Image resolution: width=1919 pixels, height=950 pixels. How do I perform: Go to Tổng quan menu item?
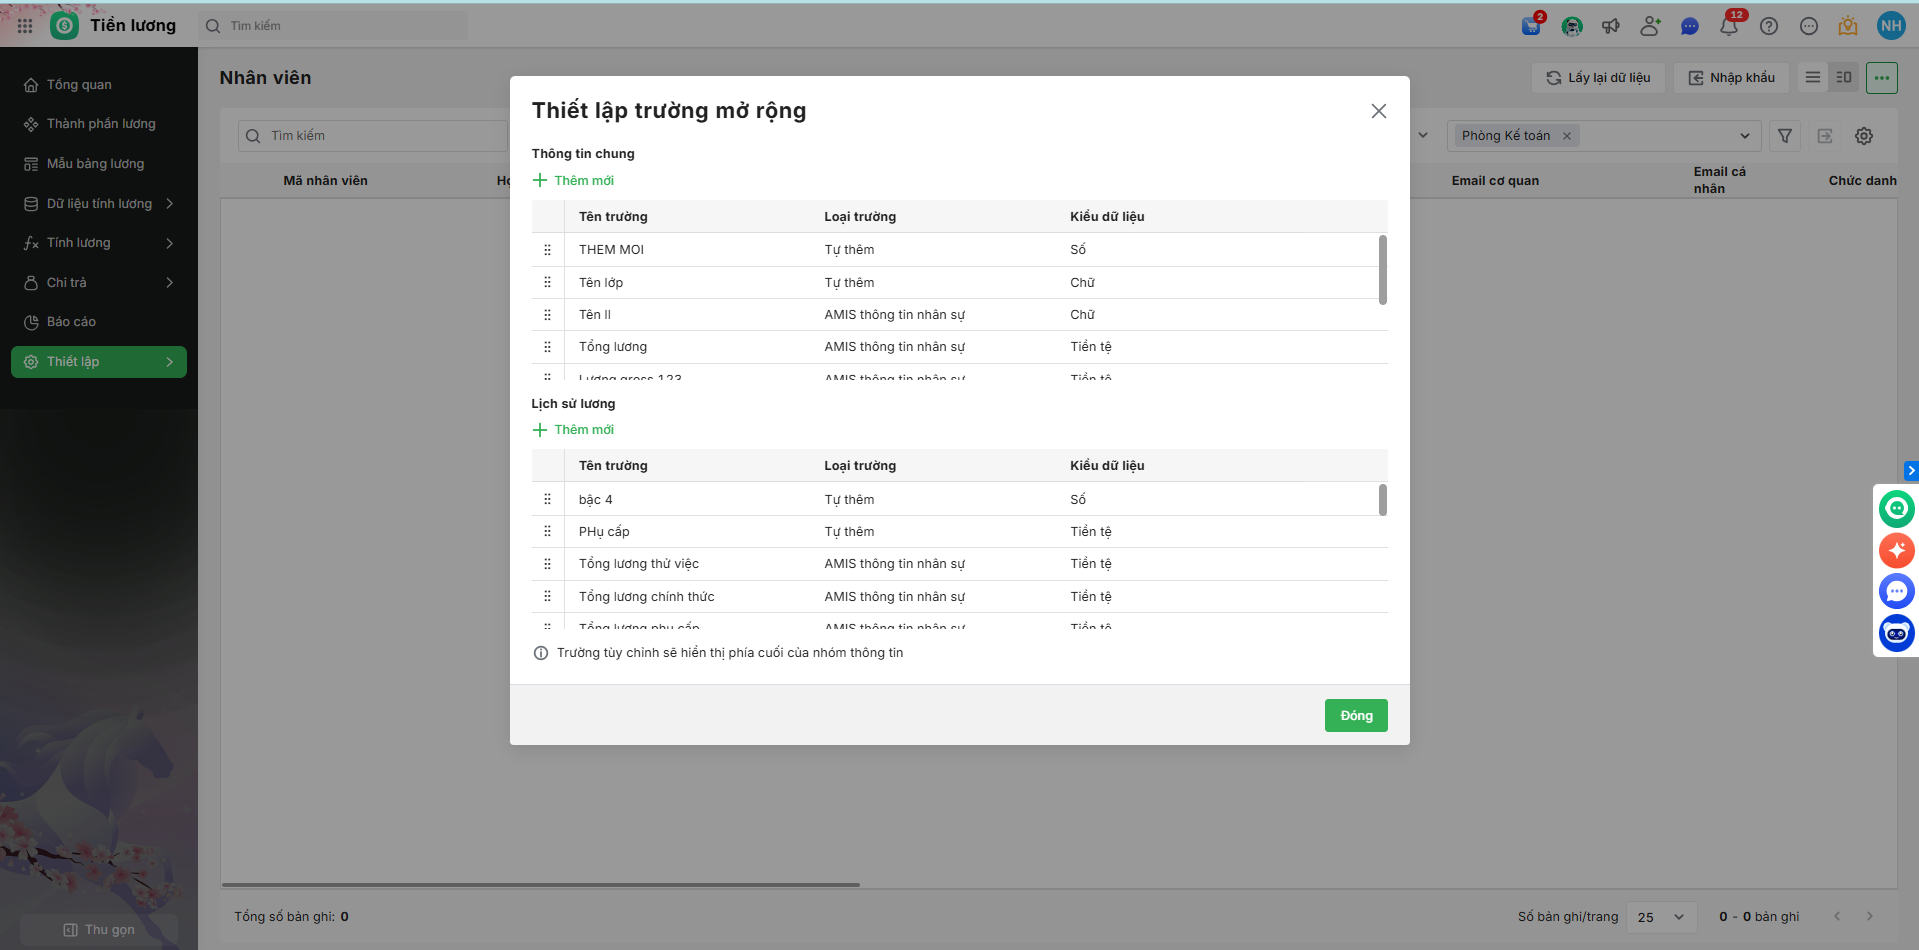point(79,85)
